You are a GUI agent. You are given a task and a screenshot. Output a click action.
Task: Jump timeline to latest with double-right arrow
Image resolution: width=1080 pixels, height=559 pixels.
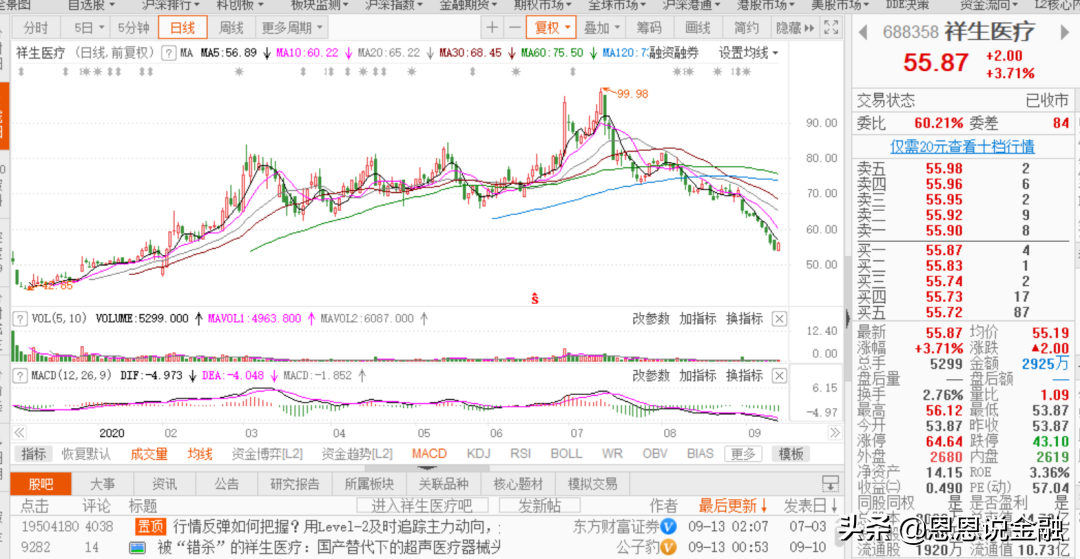pos(835,433)
